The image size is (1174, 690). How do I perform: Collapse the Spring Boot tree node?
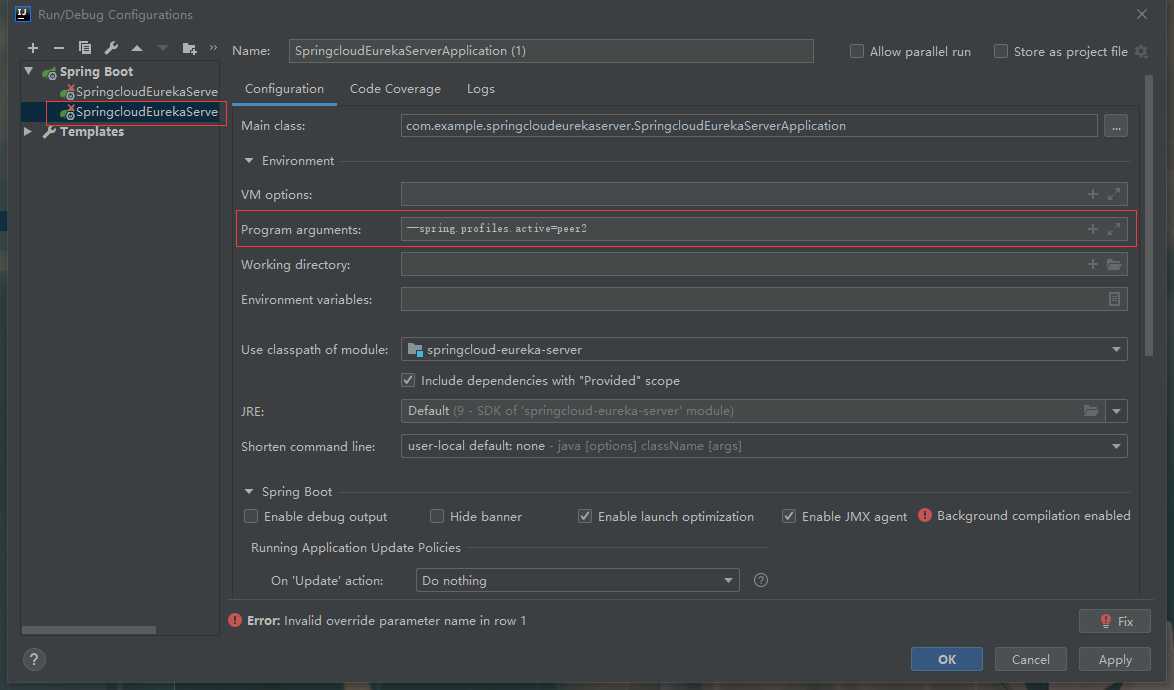[28, 71]
